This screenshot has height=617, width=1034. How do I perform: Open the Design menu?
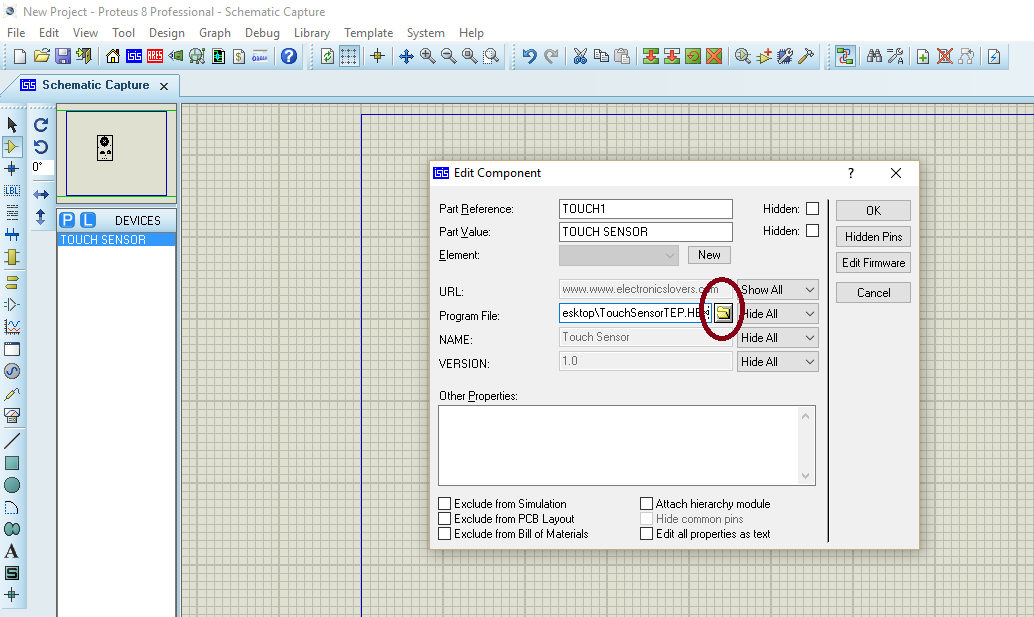pos(167,32)
